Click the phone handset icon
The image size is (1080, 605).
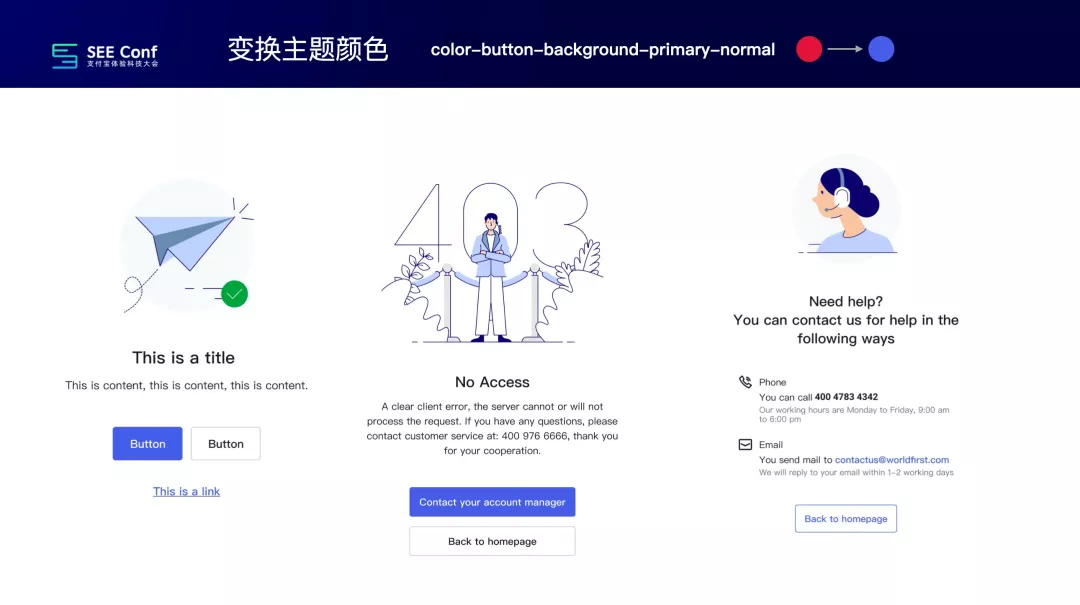745,382
